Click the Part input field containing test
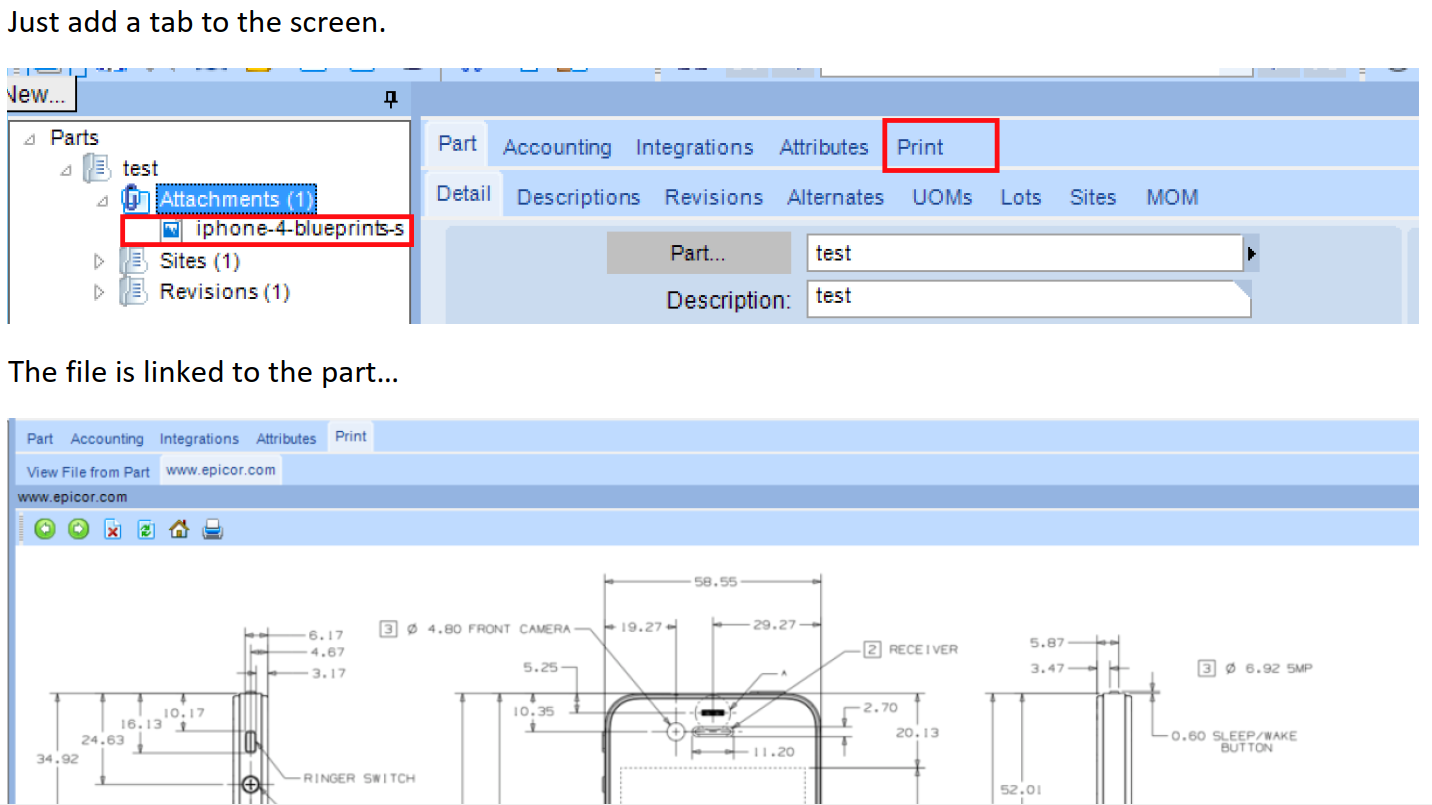1432x805 pixels. point(1025,254)
